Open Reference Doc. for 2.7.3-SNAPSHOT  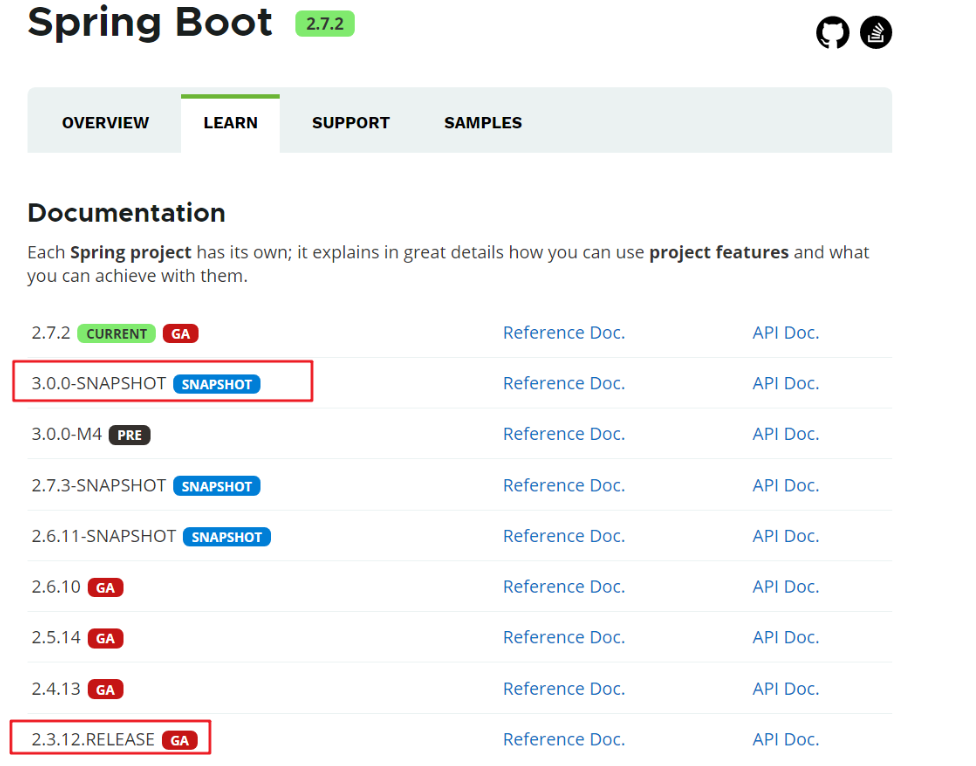(x=564, y=485)
